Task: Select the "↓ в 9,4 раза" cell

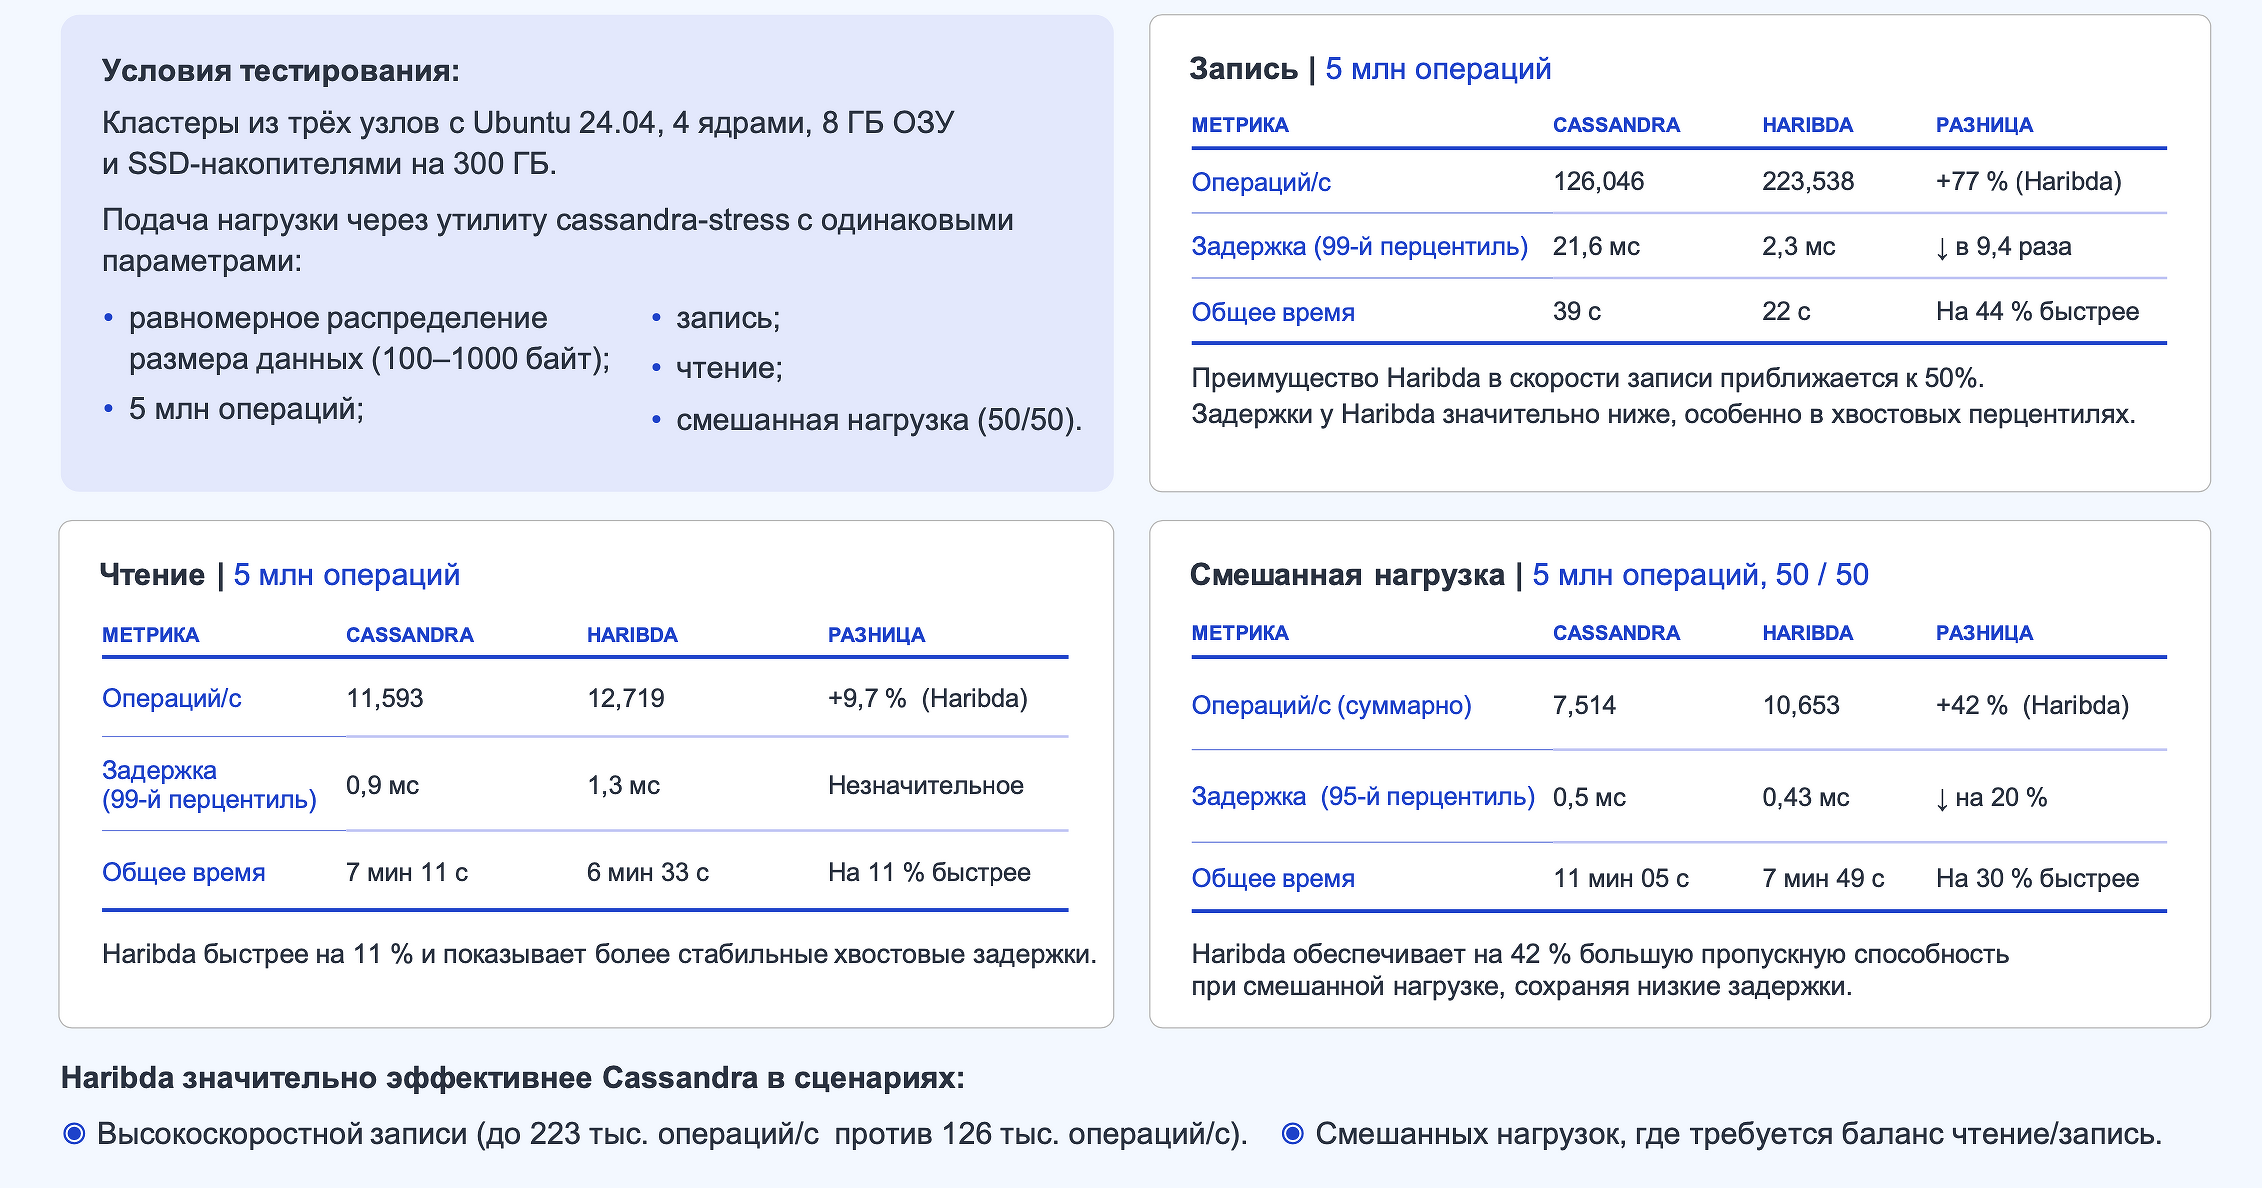Action: tap(2004, 246)
